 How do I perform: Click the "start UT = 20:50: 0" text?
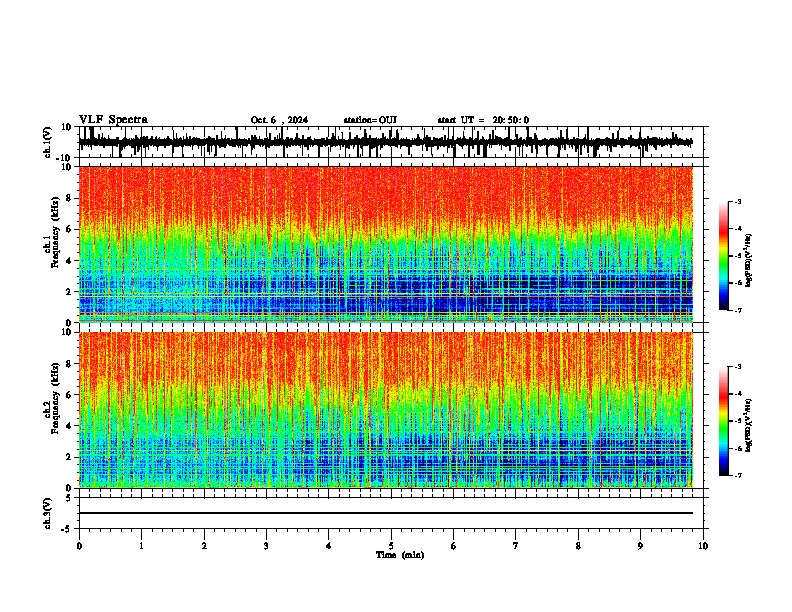click(483, 120)
